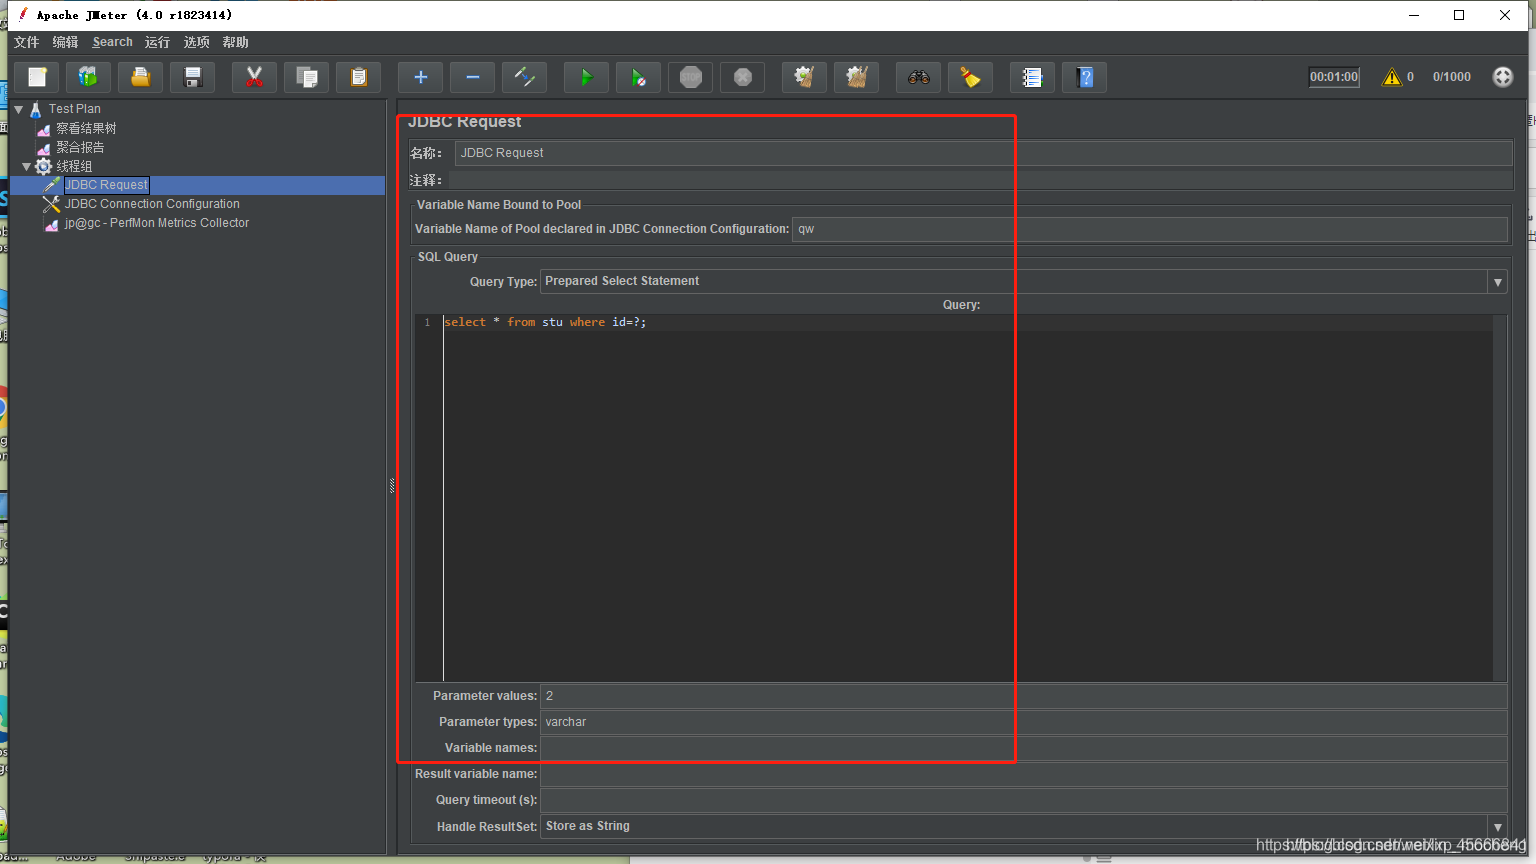Start test without pauses icon
This screenshot has width=1536, height=864.
coord(639,77)
